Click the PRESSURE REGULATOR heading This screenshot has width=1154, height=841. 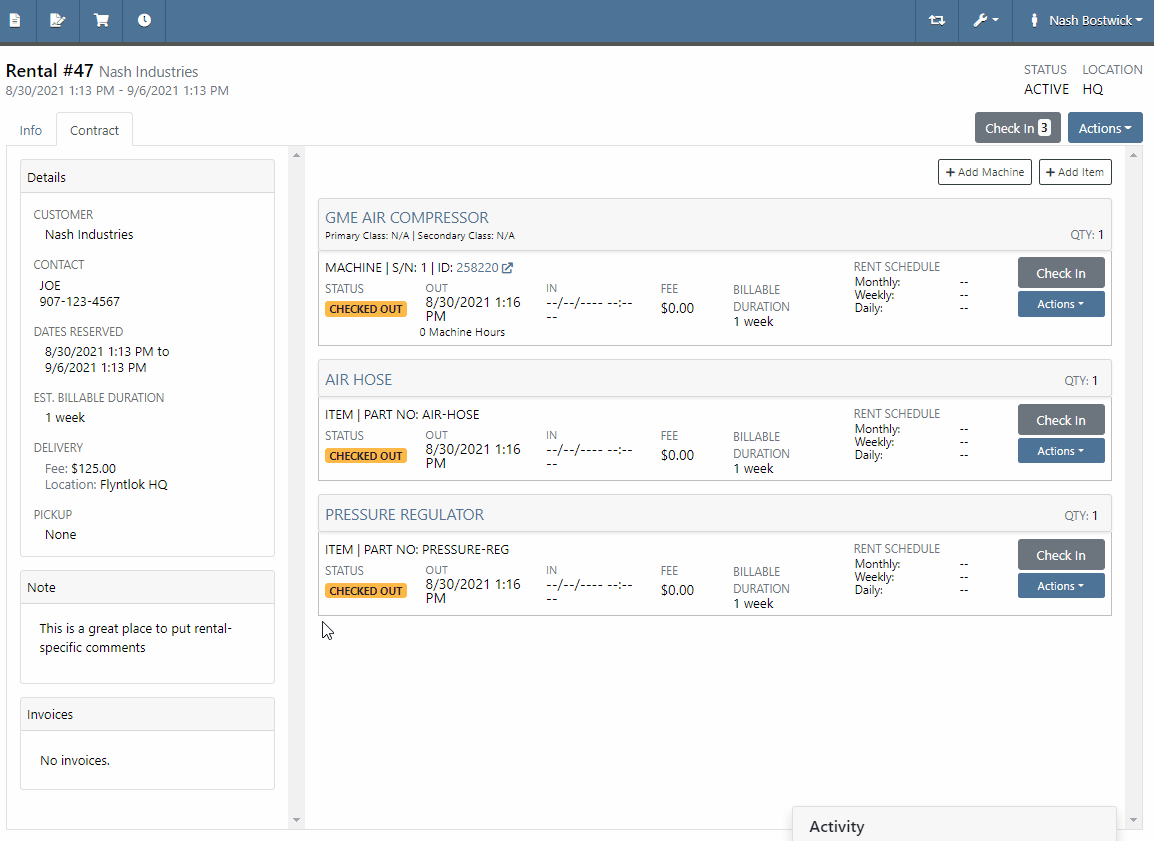[405, 514]
